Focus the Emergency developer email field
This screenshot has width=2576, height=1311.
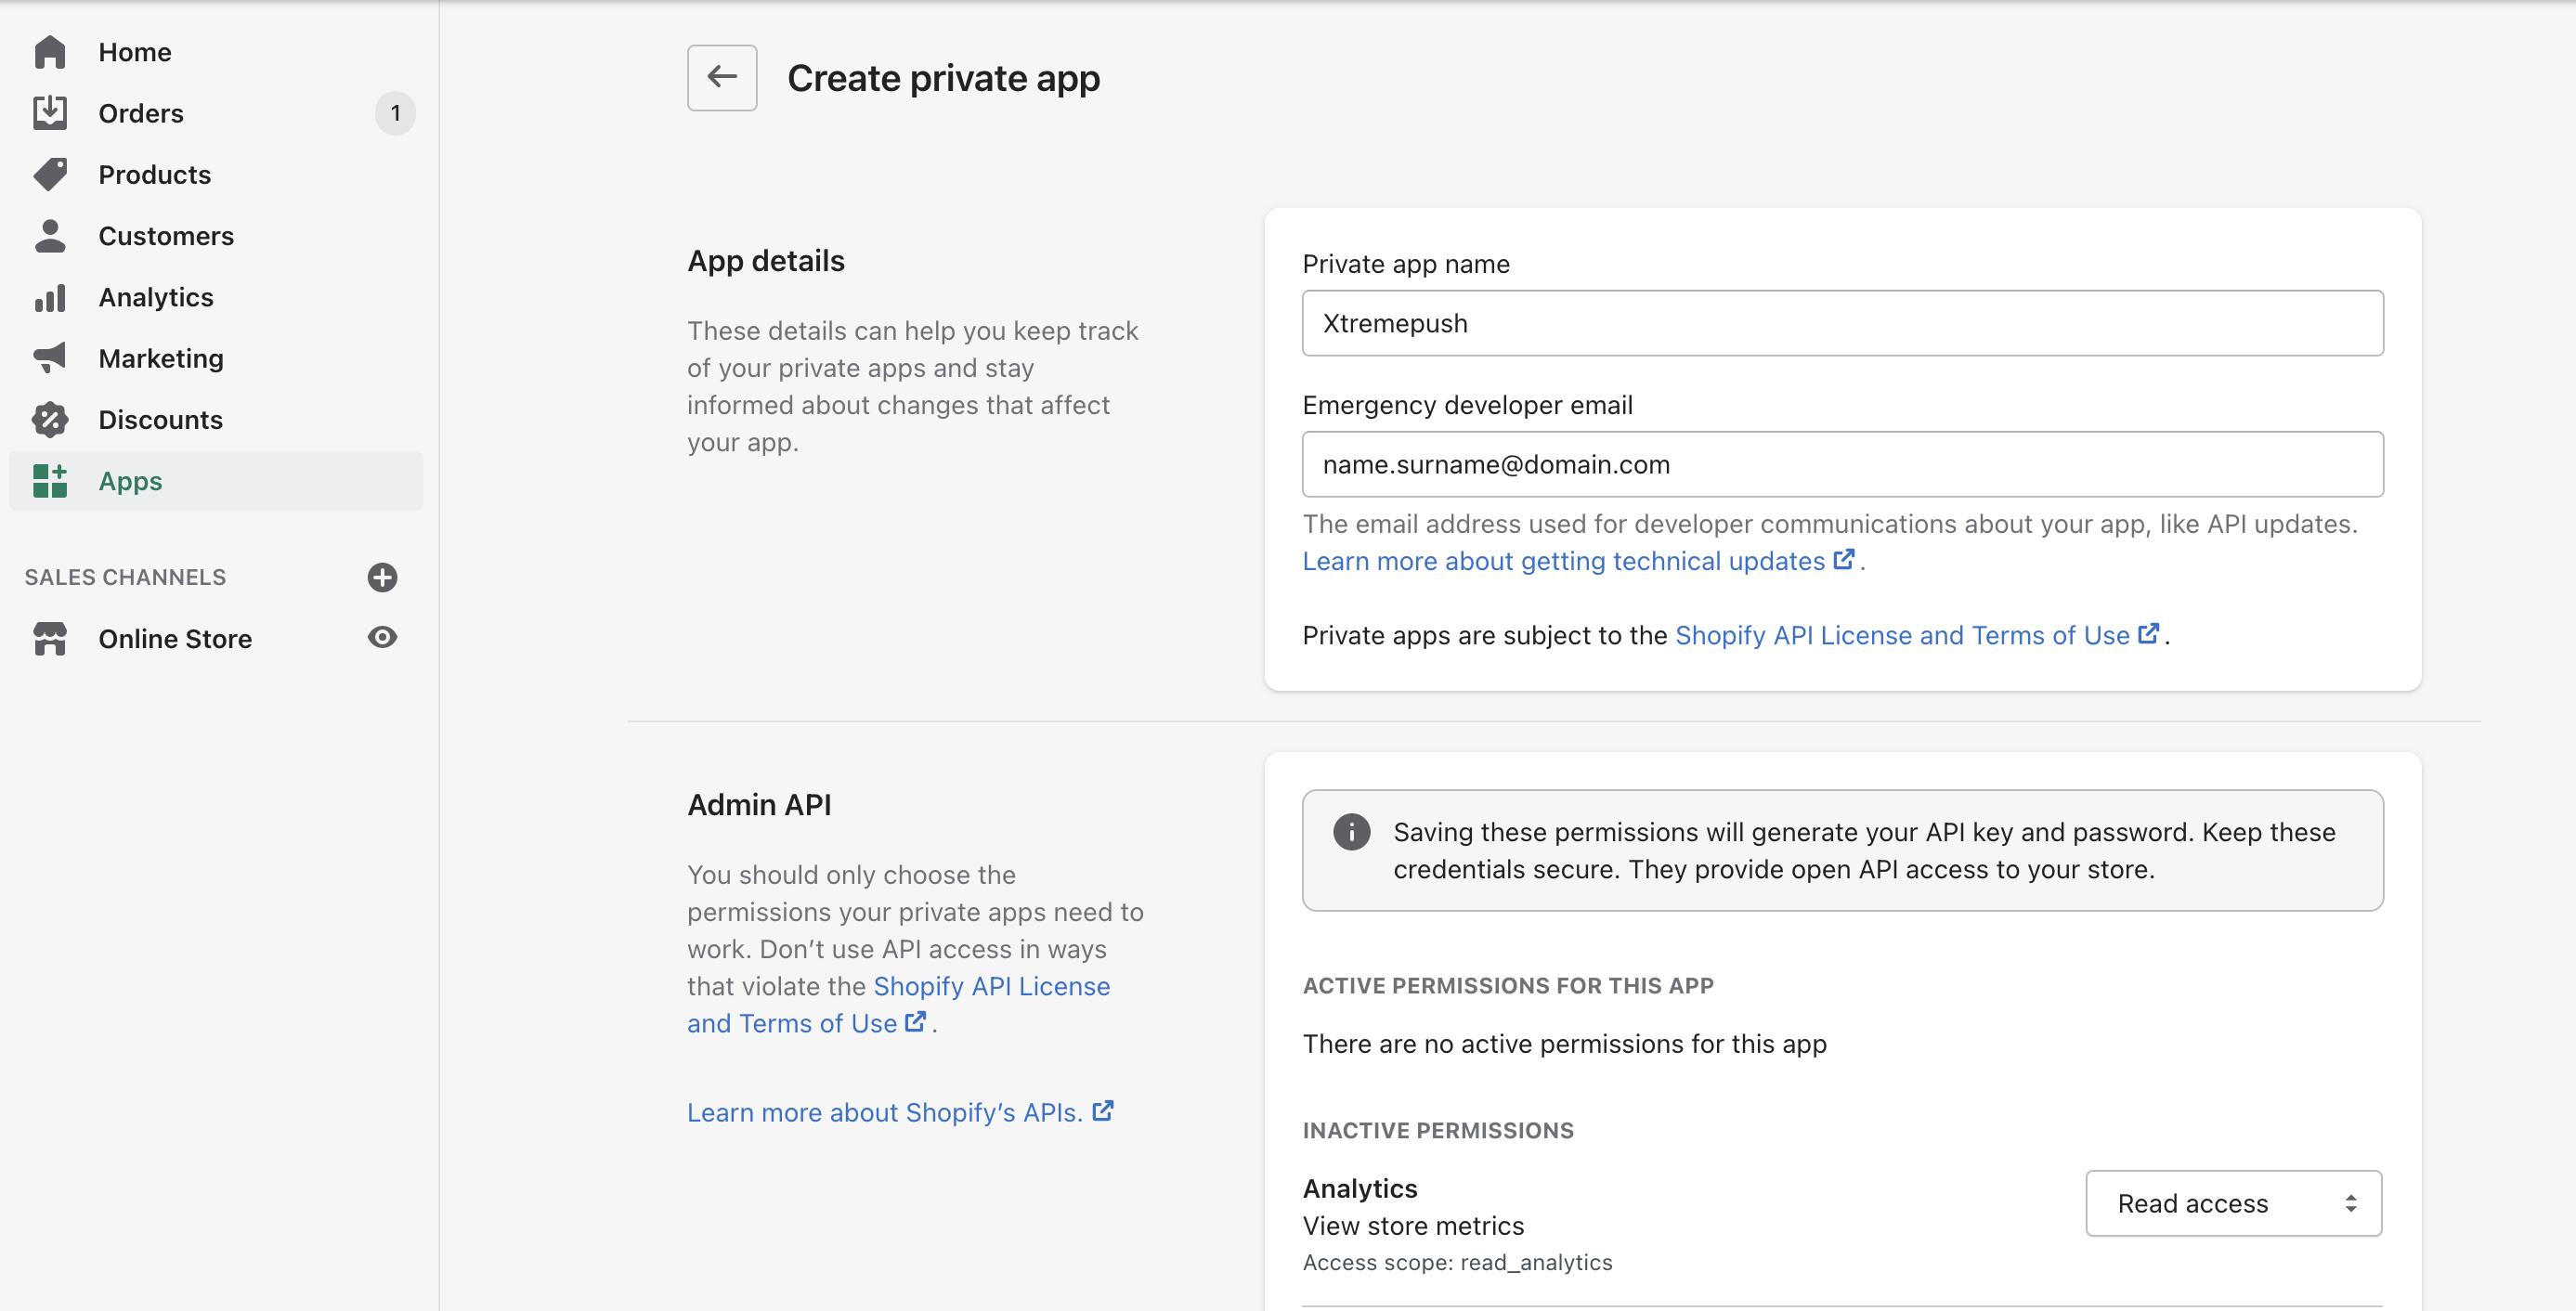pos(1842,464)
